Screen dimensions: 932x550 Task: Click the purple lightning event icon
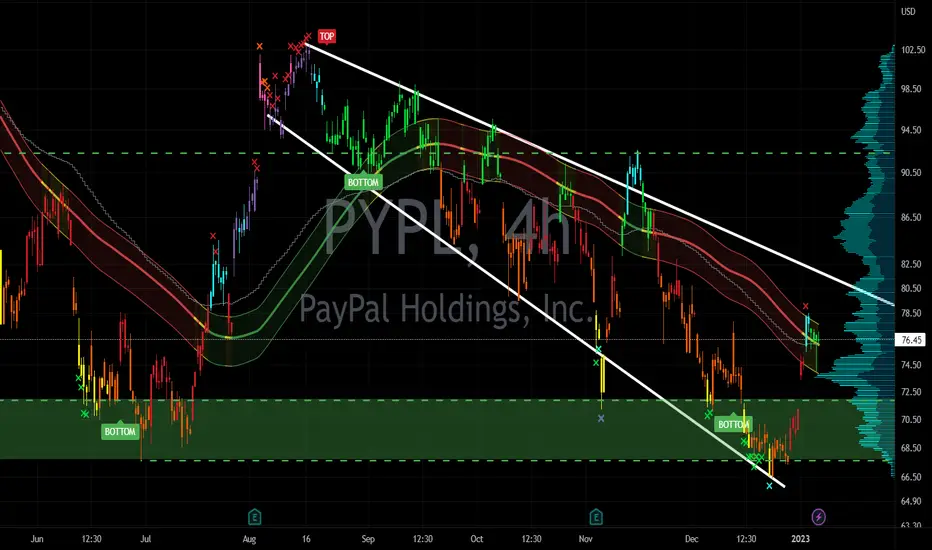tap(818, 517)
